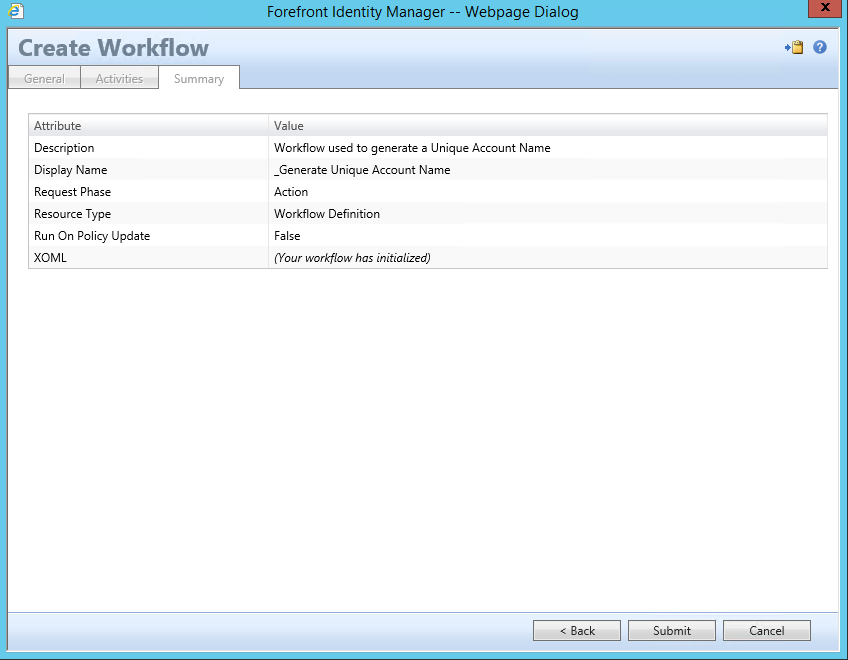Open the blue help question mark icon
The width and height of the screenshot is (848, 660).
pyautogui.click(x=820, y=48)
